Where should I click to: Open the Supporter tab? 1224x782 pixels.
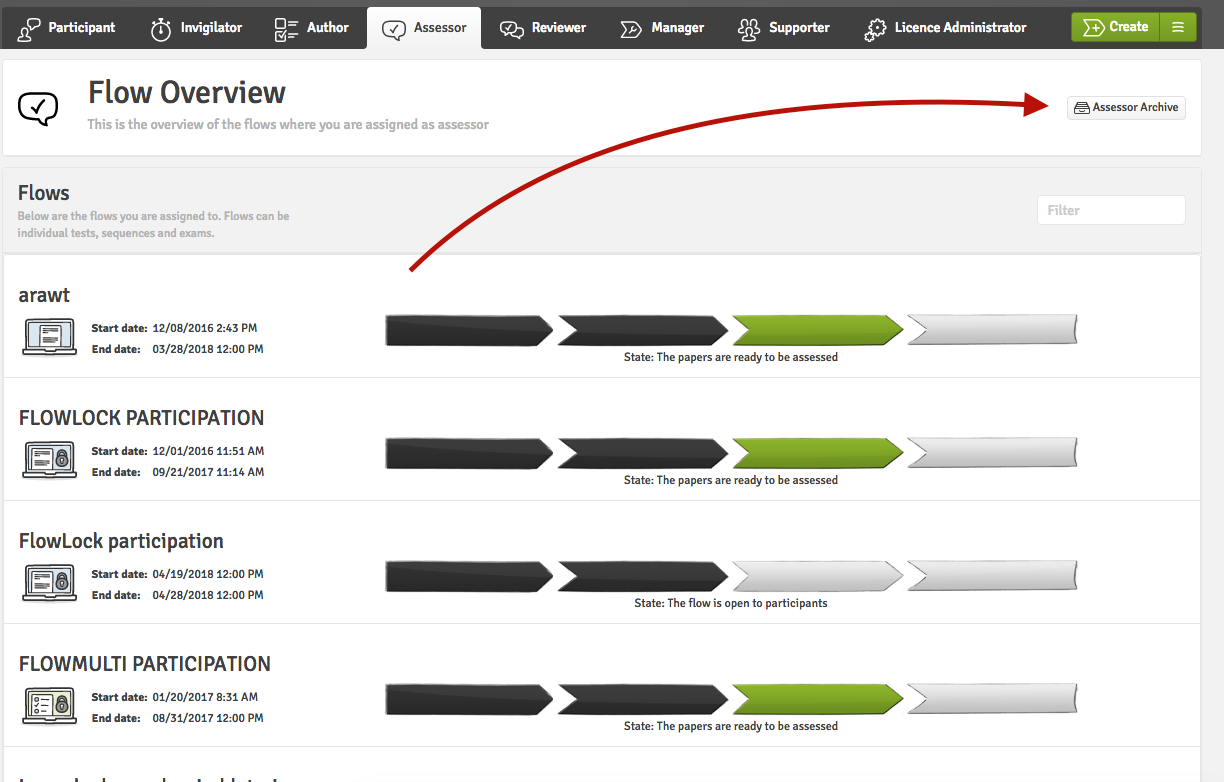click(x=784, y=28)
